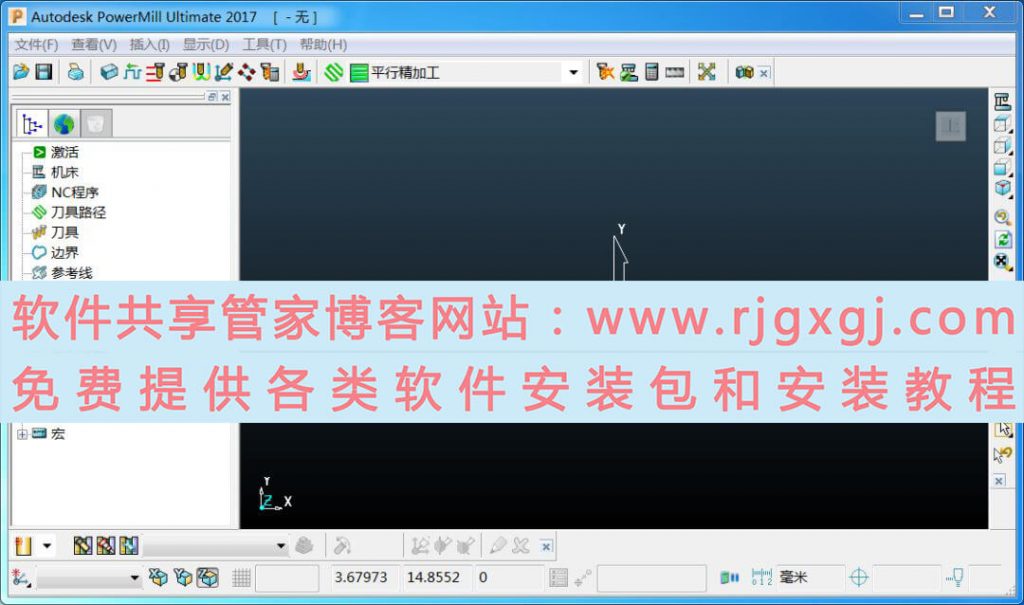The width and height of the screenshot is (1024, 605).
Task: Click the view along machine icon
Action: pyautogui.click(x=1002, y=101)
